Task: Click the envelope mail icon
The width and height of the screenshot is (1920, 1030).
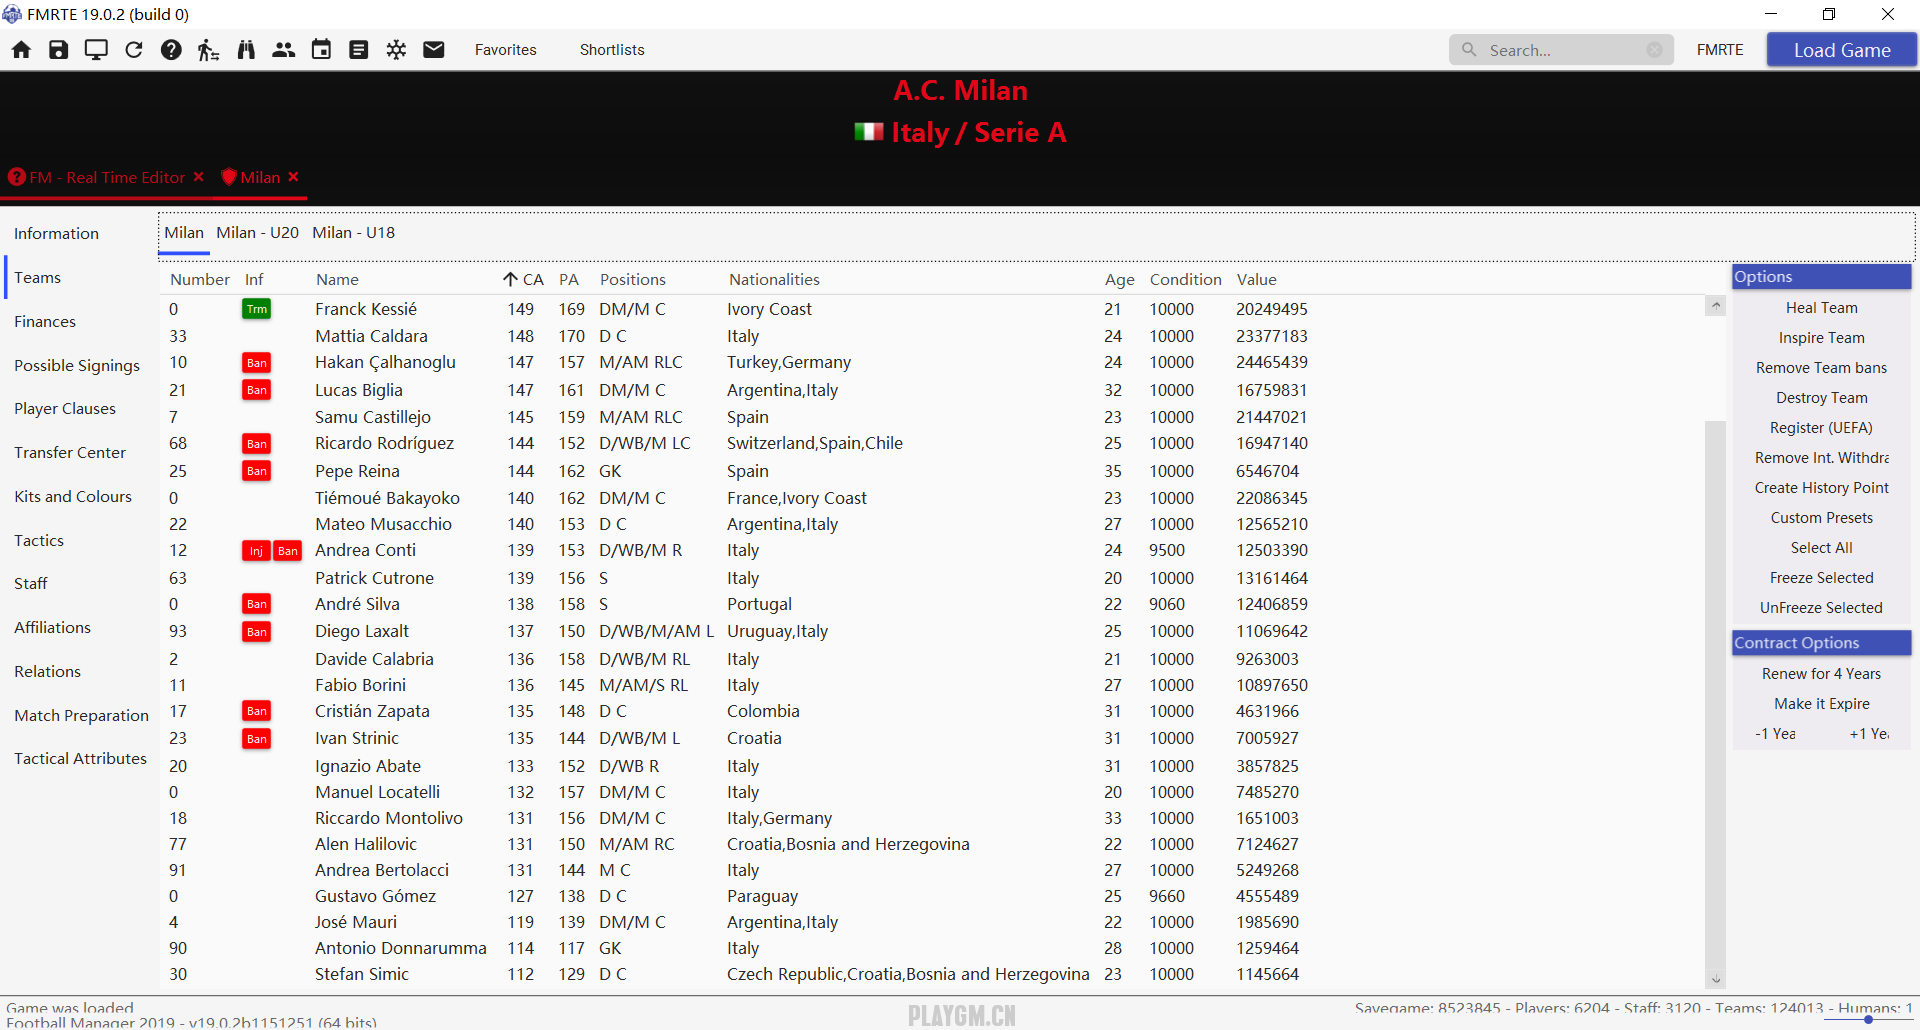Action: [434, 50]
